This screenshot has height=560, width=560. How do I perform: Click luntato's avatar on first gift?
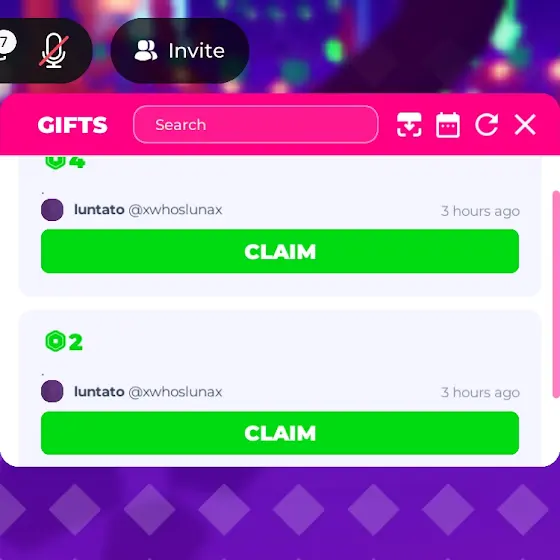click(x=52, y=210)
